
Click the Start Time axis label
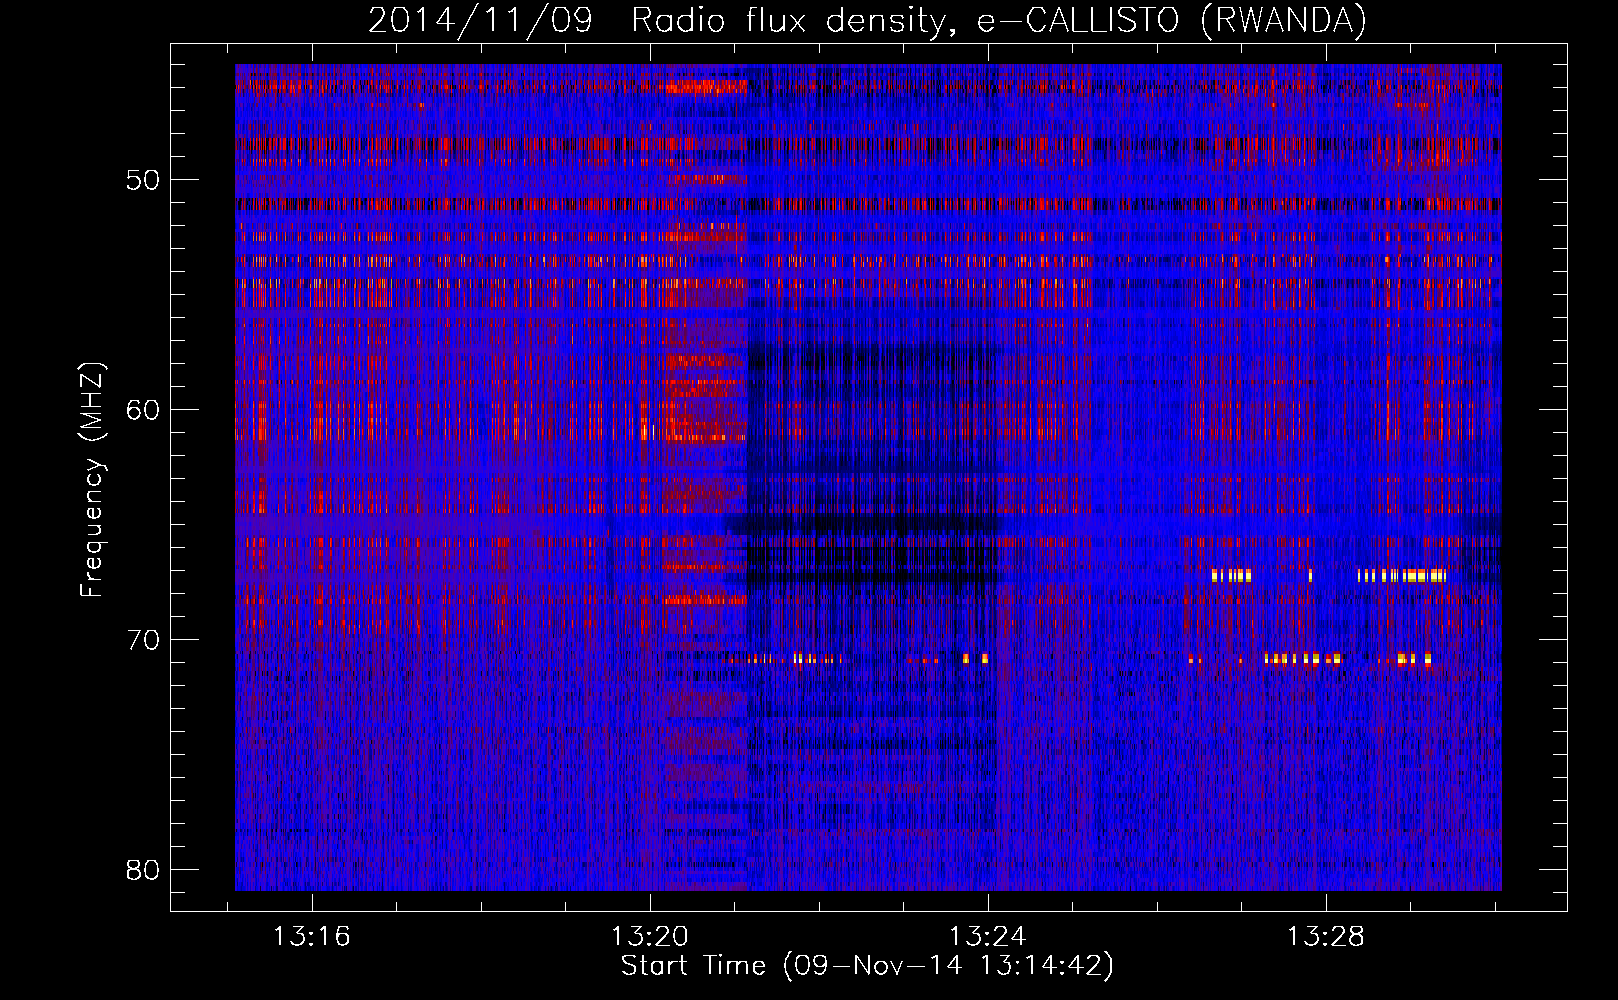[x=867, y=966]
